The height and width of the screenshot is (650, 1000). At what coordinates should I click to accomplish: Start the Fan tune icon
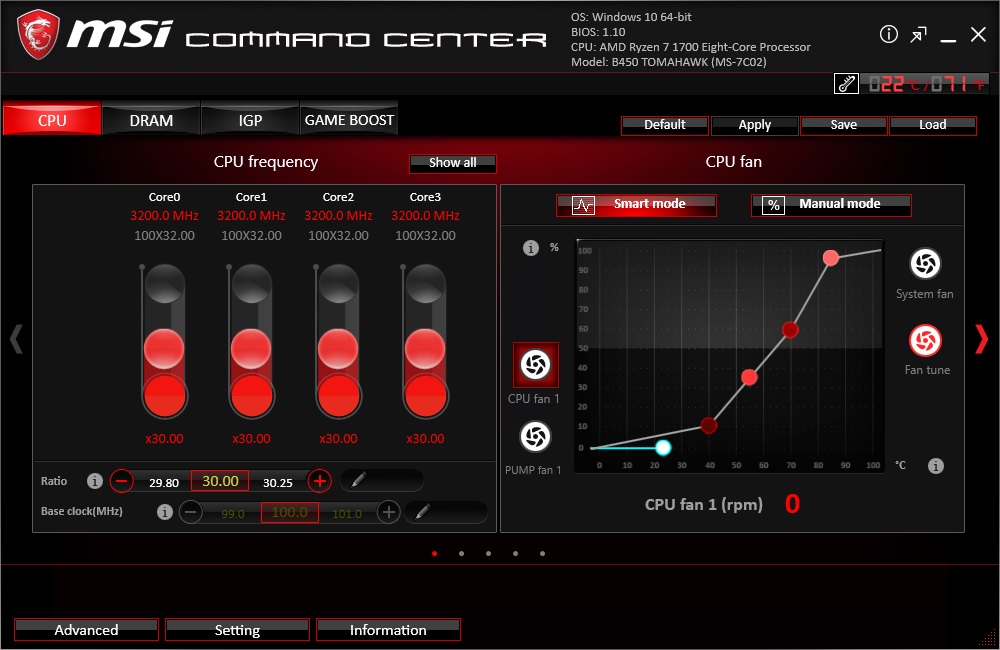pyautogui.click(x=925, y=341)
